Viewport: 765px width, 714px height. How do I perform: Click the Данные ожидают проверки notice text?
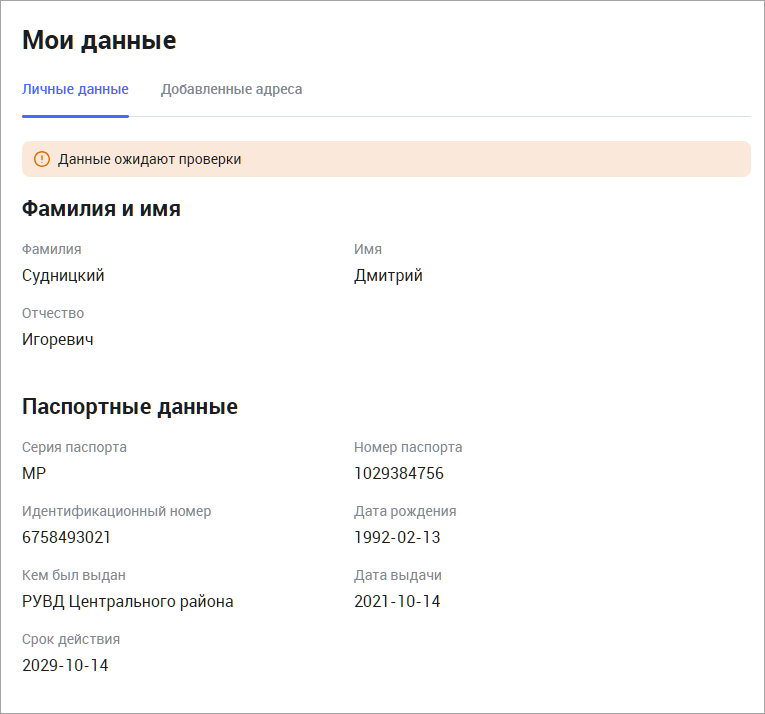point(149,159)
